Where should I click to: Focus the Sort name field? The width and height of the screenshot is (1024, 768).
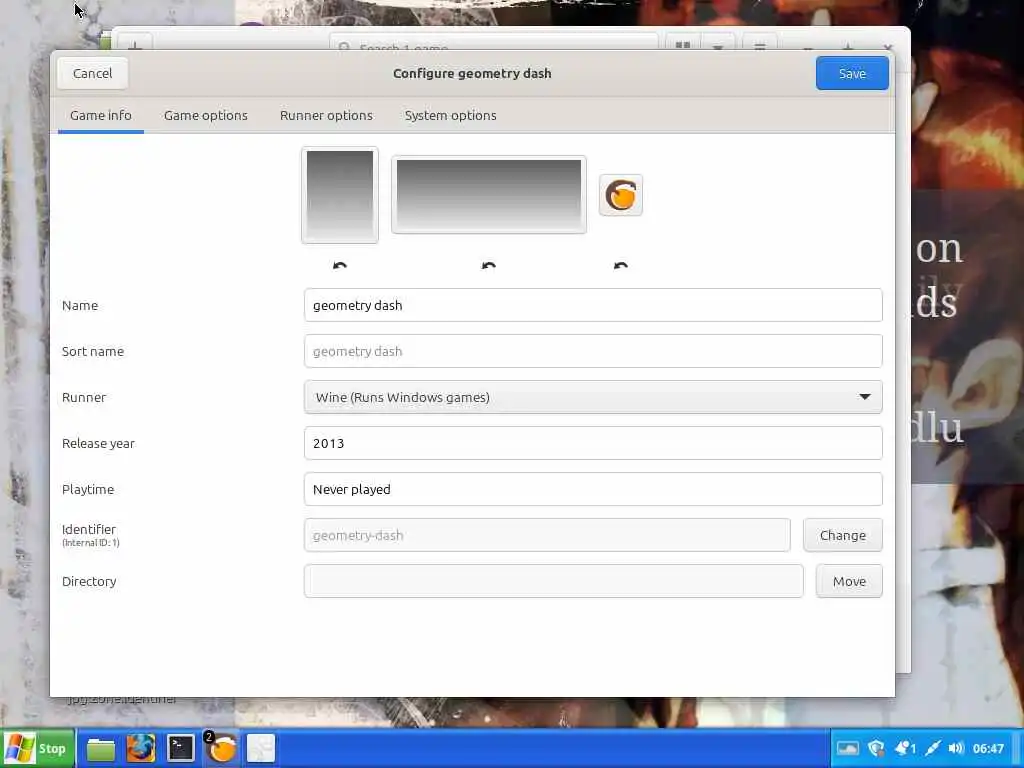[x=593, y=351]
